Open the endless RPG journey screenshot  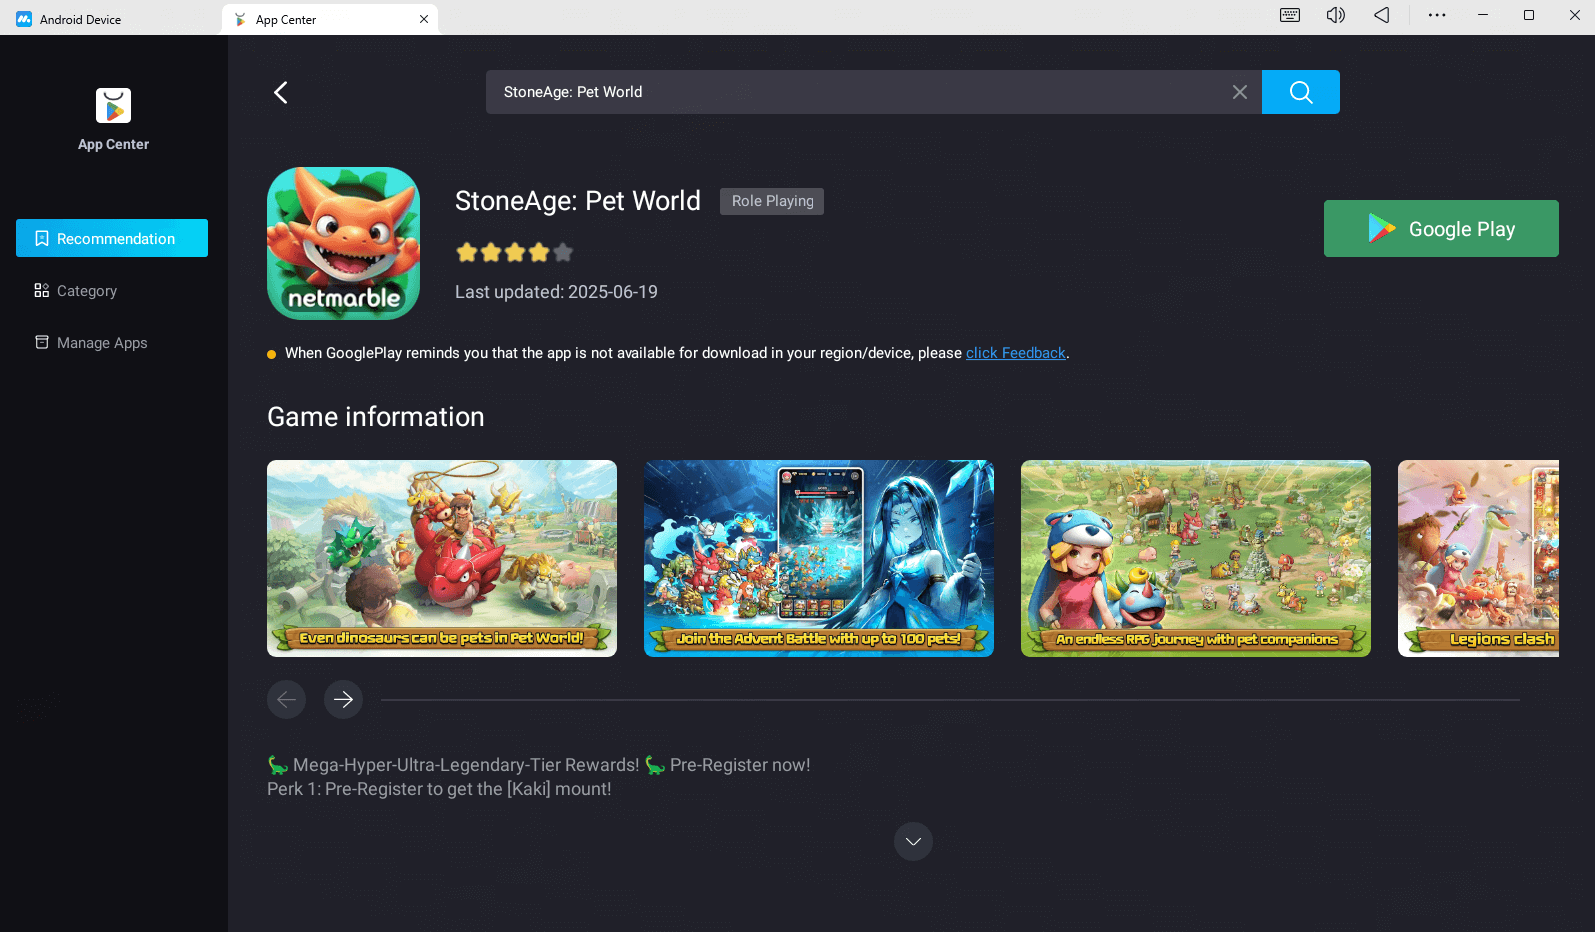tap(1196, 558)
